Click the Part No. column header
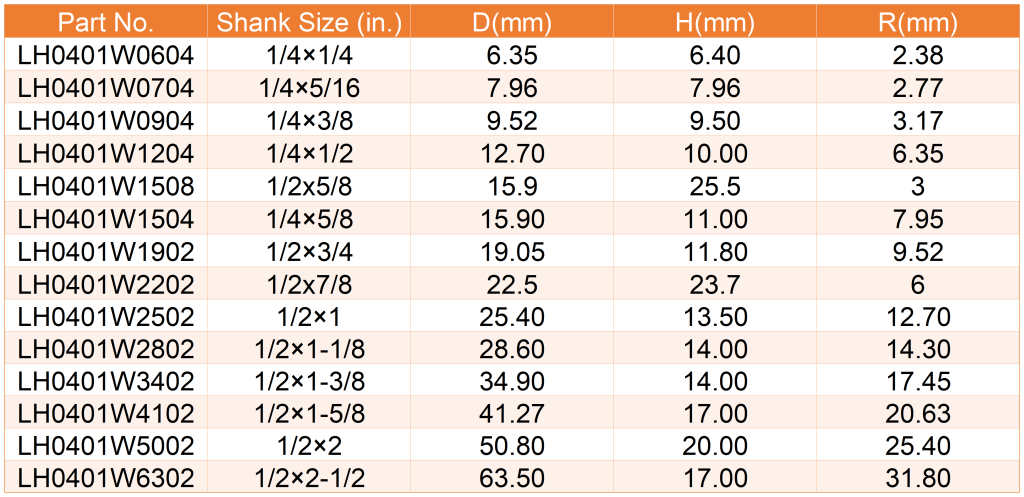 pyautogui.click(x=105, y=22)
